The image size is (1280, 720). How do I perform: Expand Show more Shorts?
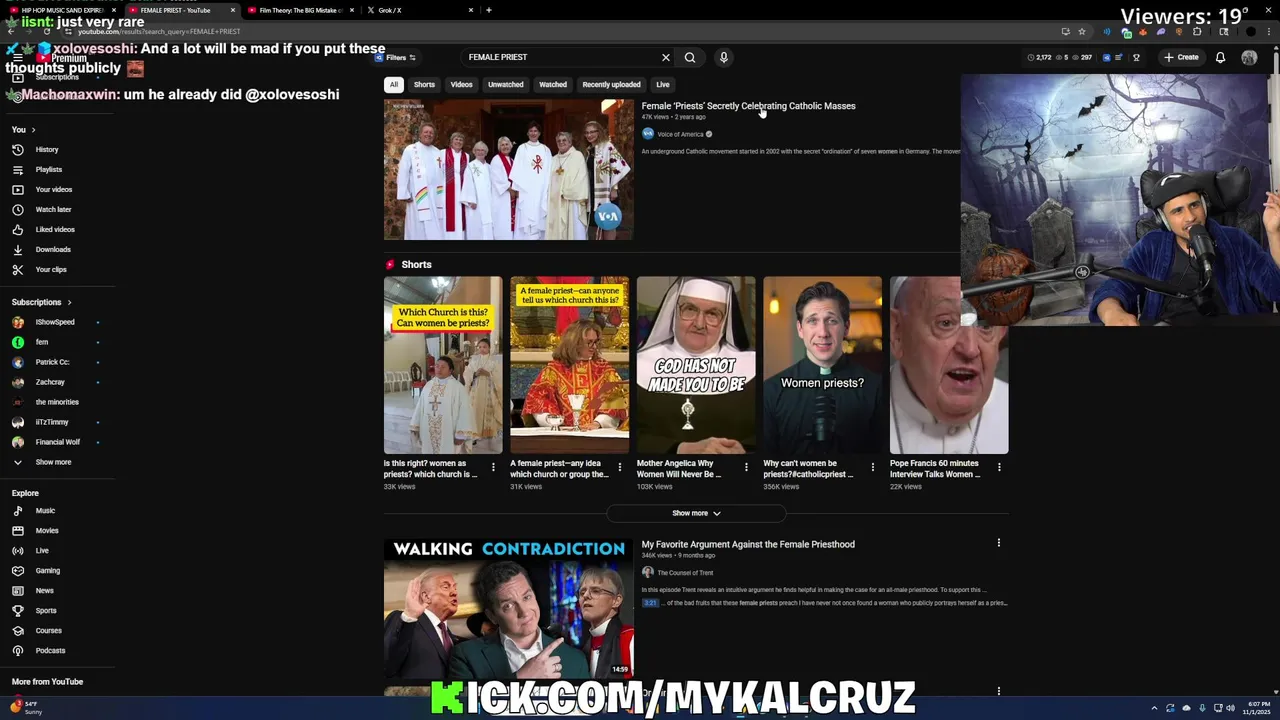click(x=696, y=513)
